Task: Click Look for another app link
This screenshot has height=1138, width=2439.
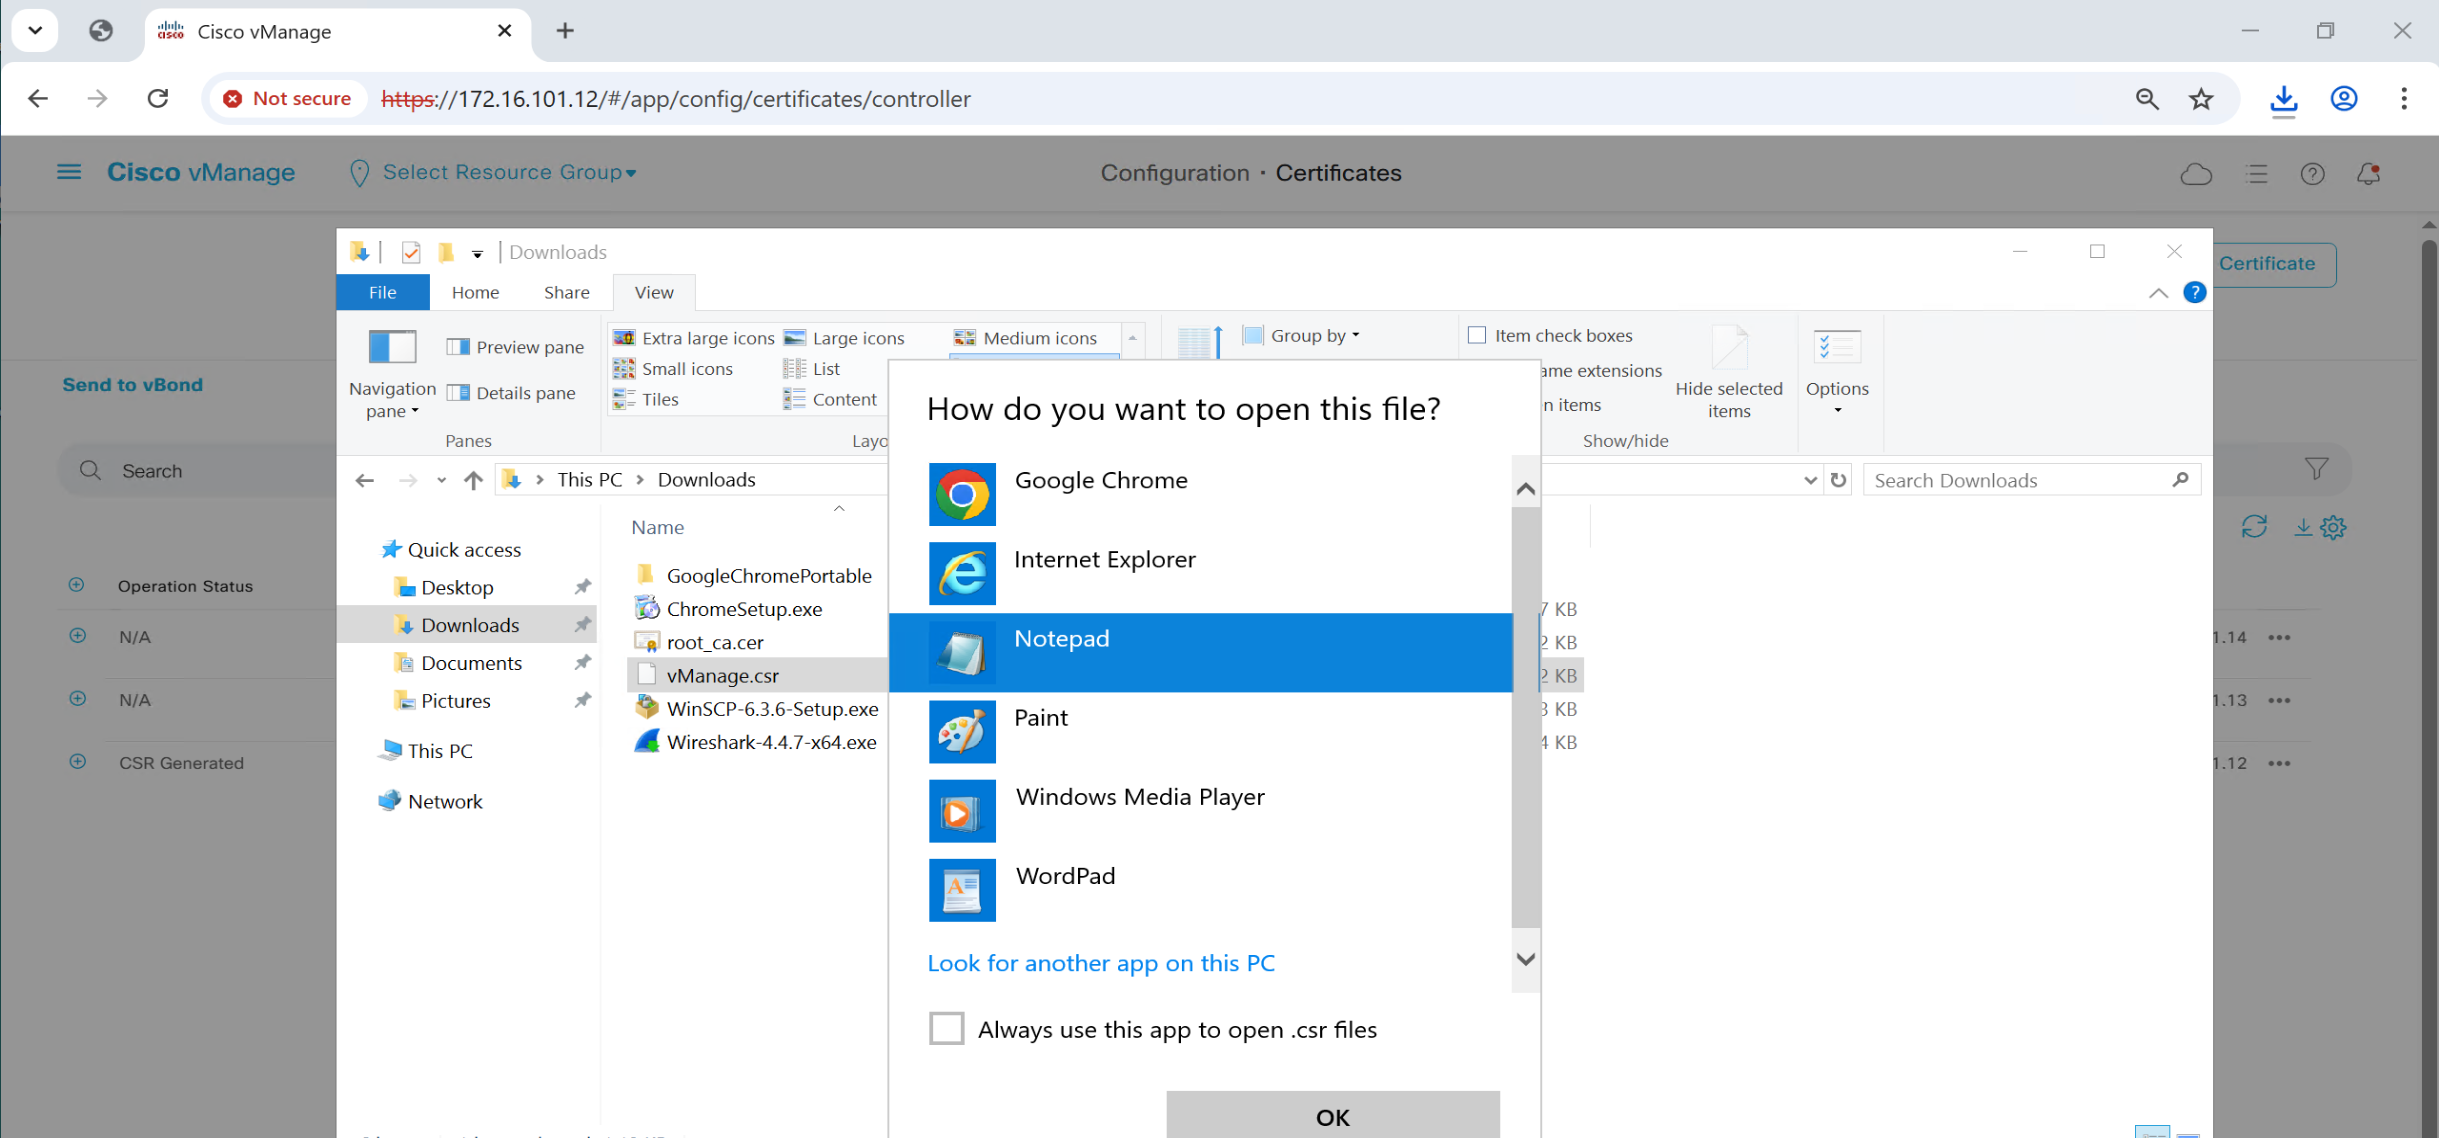Action: (x=1100, y=963)
